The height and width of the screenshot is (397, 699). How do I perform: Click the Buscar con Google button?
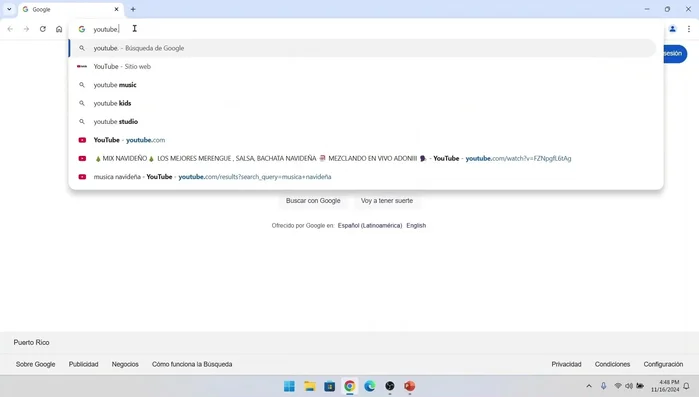pos(313,201)
